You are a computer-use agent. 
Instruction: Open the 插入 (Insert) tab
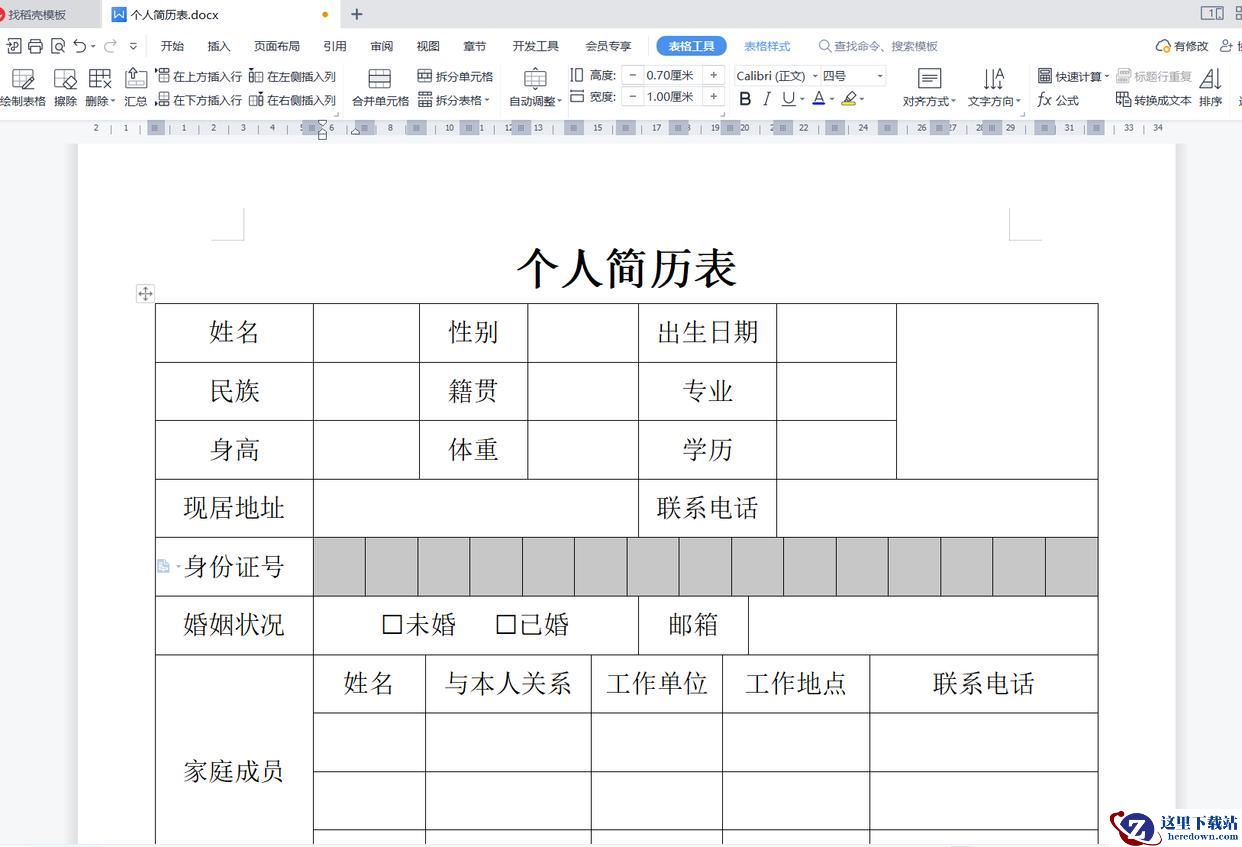click(219, 46)
